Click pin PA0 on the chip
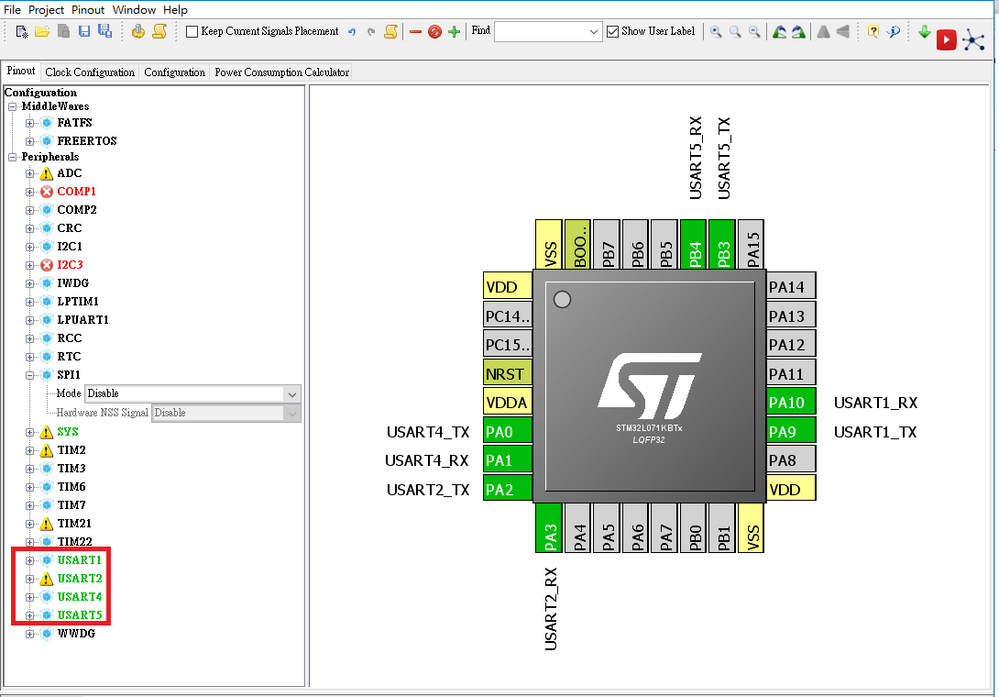 [508, 432]
